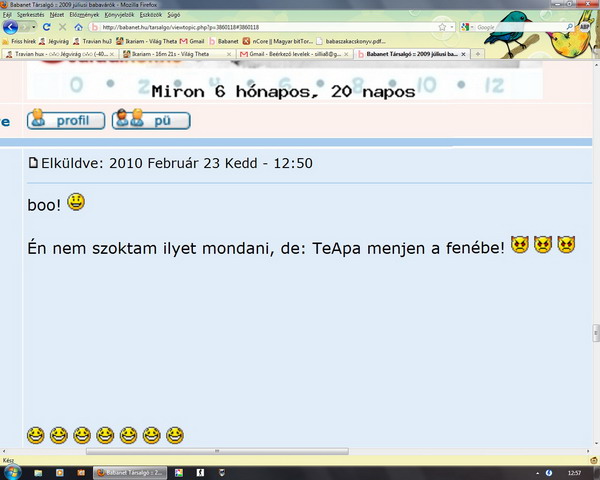Click the first angry devil emoticon
The image size is (600, 480).
pyautogui.click(x=520, y=244)
